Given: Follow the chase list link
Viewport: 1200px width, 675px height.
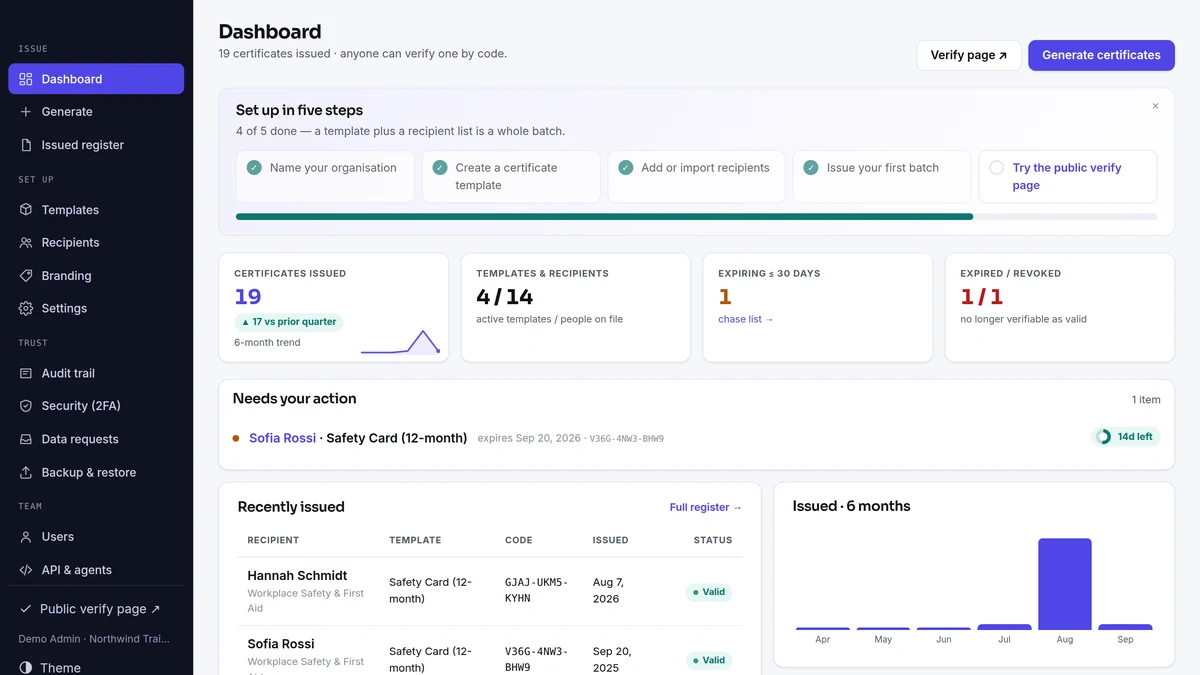Looking at the screenshot, I should pyautogui.click(x=746, y=319).
